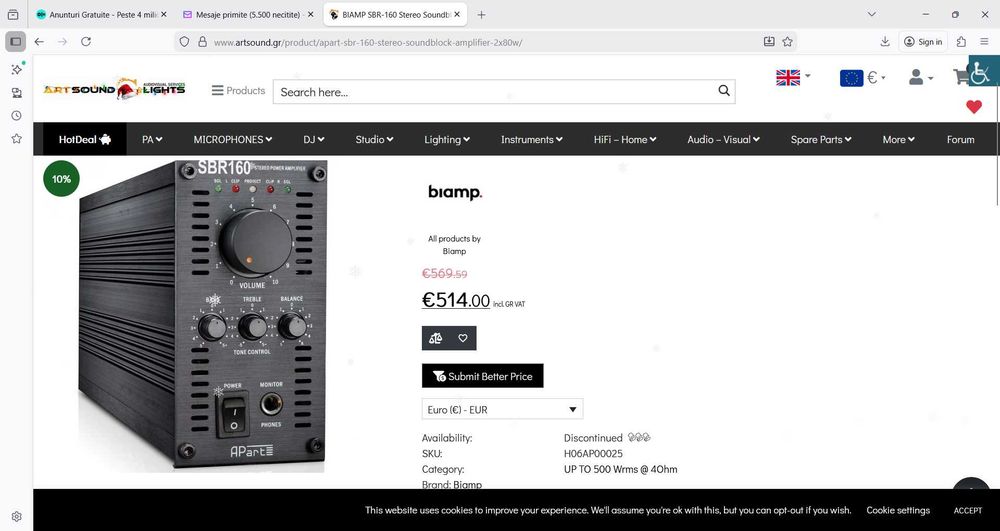This screenshot has height=531, width=1000.
Task: Open the new tab plus button
Action: (x=482, y=15)
